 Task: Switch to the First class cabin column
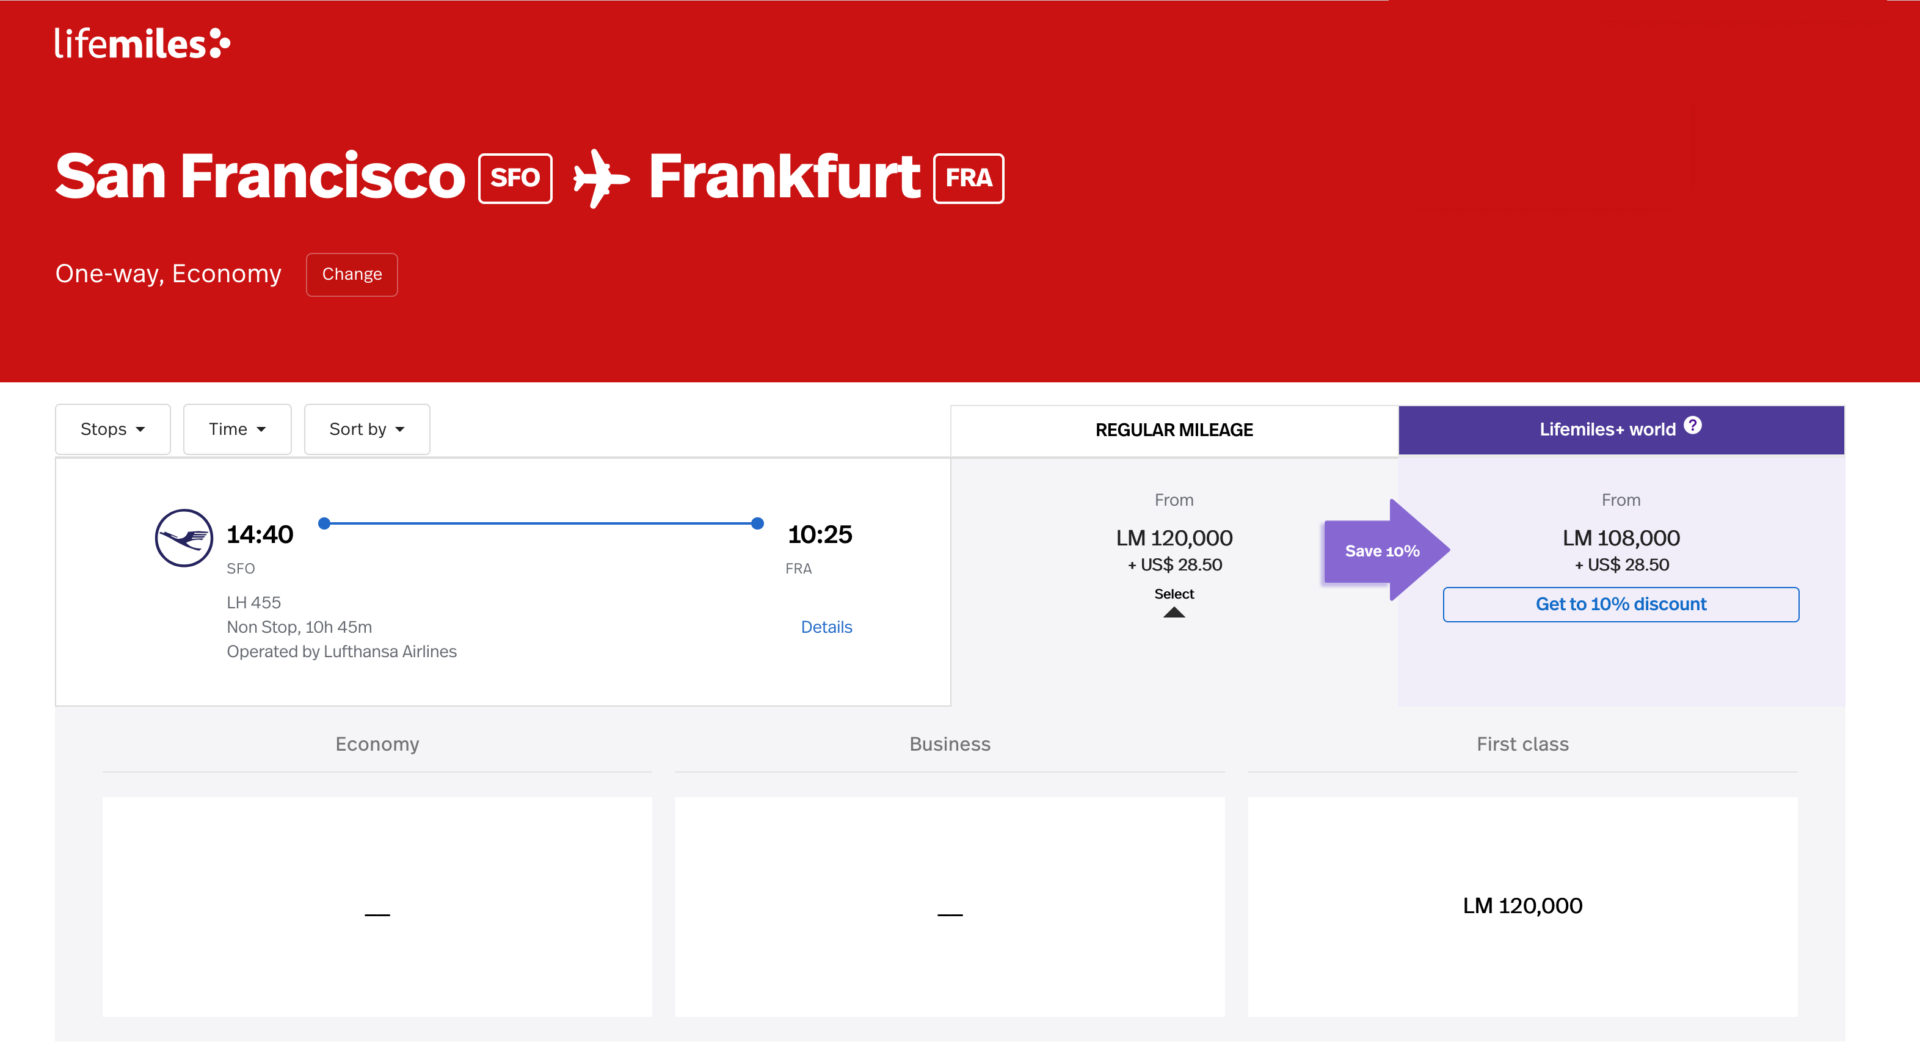click(x=1523, y=744)
